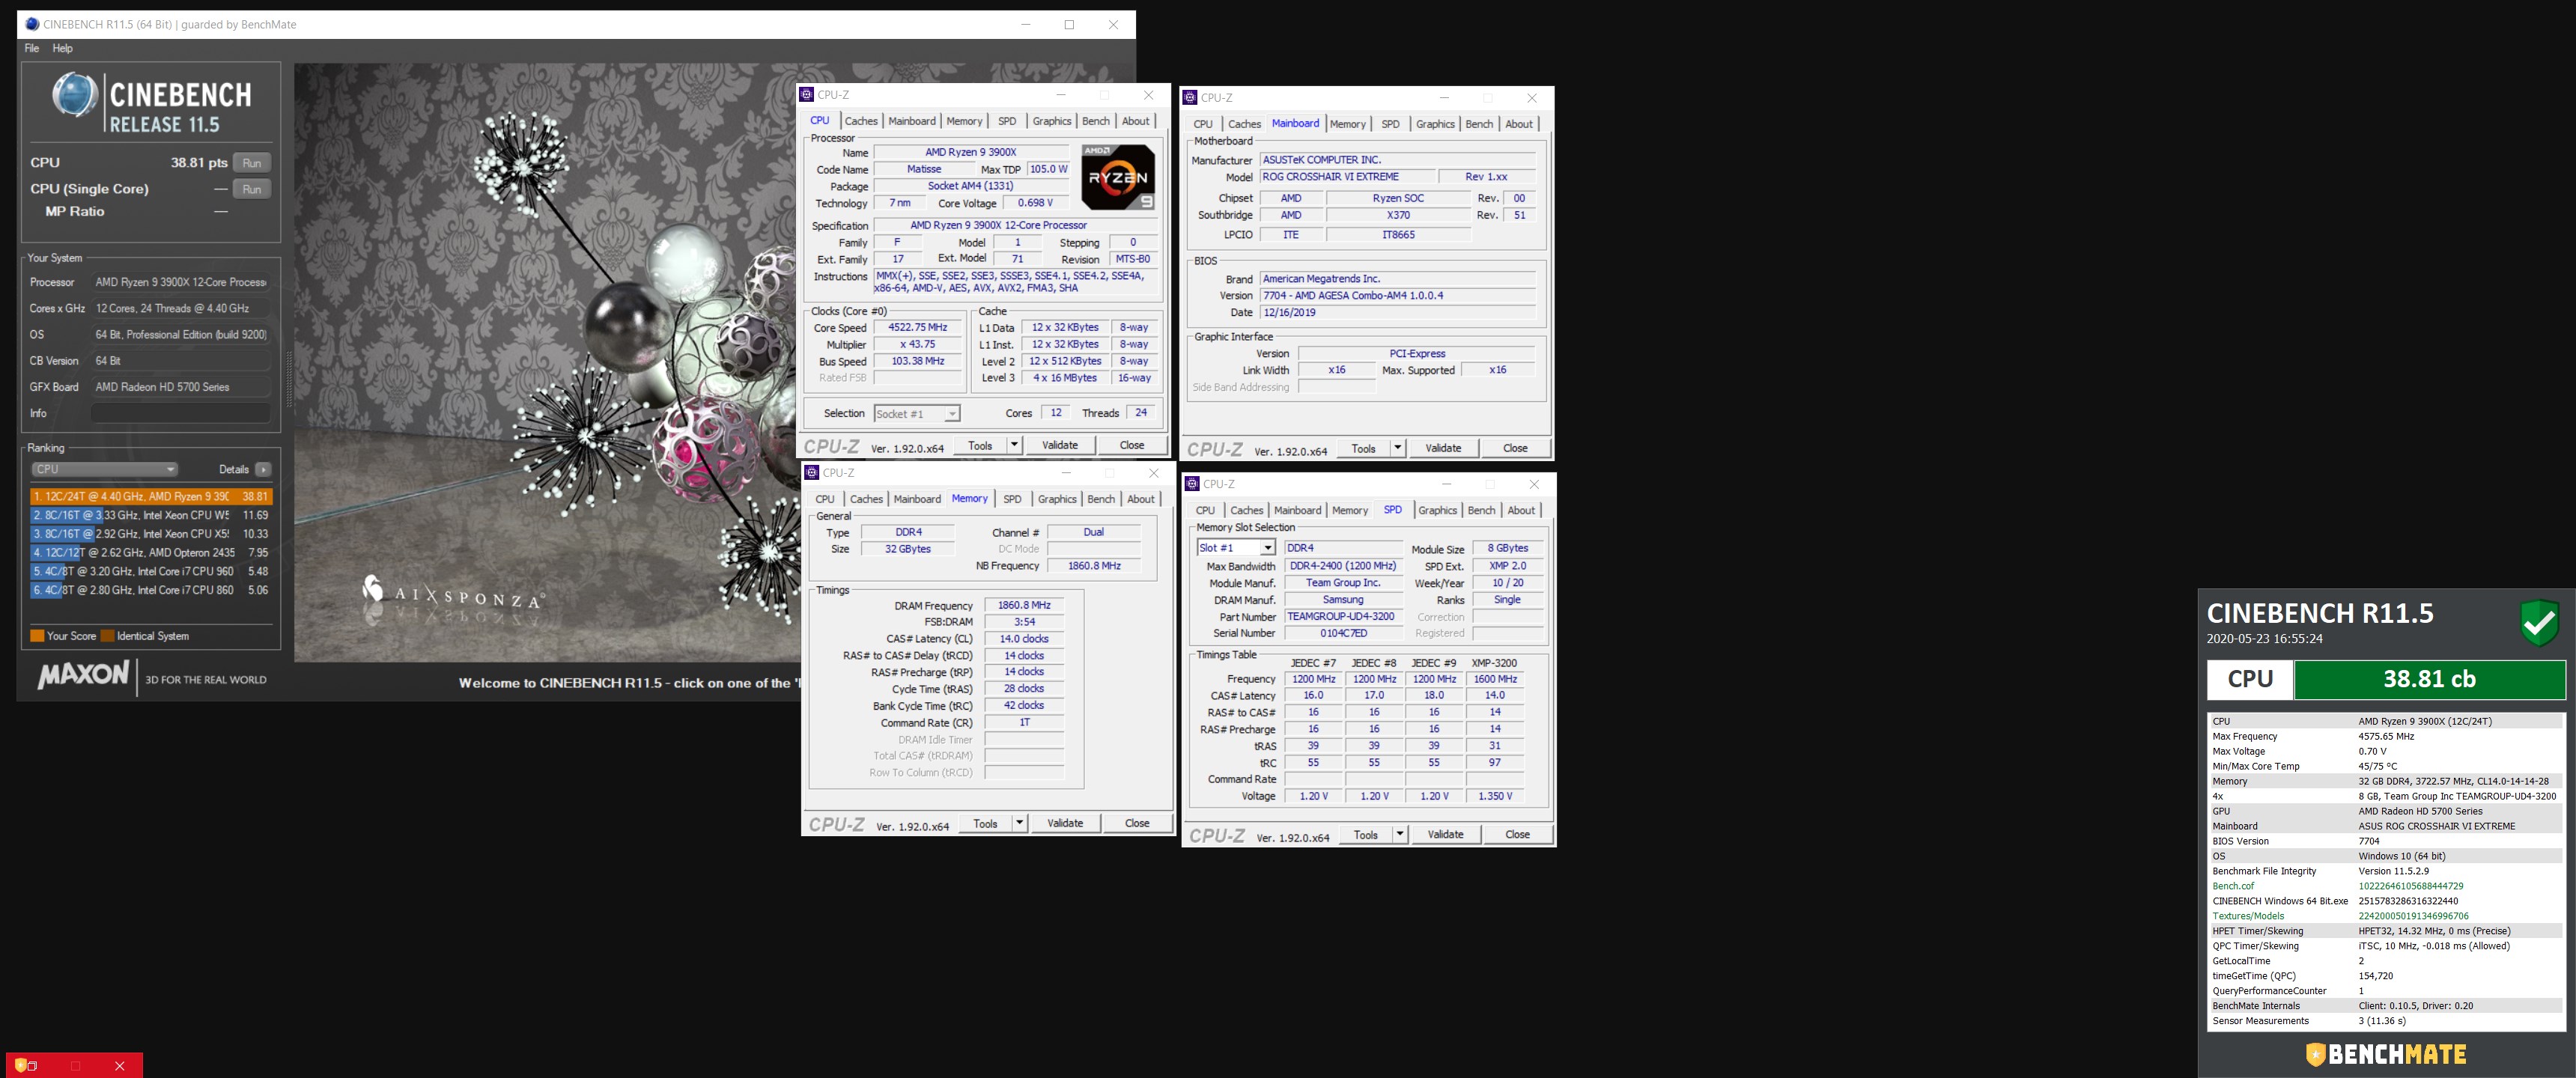
Task: Open Graphics tab in CPU-Z CPU window
Action: [x=1052, y=121]
